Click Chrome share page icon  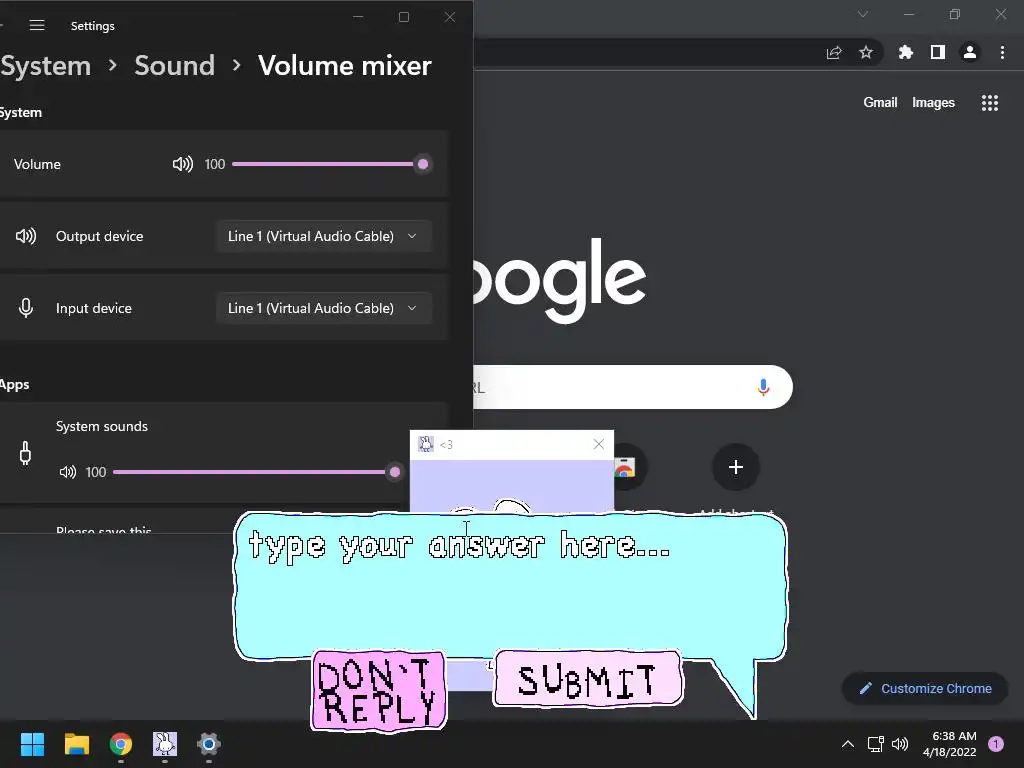834,52
